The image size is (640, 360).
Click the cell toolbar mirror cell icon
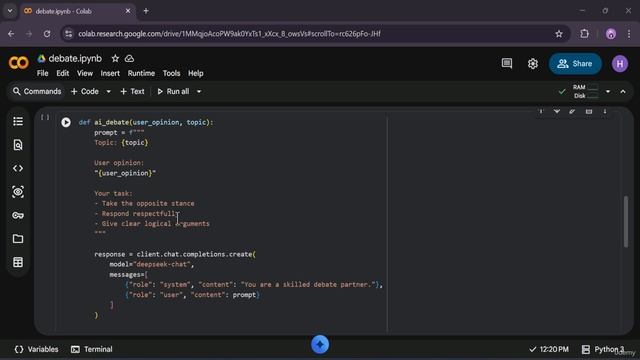589,111
